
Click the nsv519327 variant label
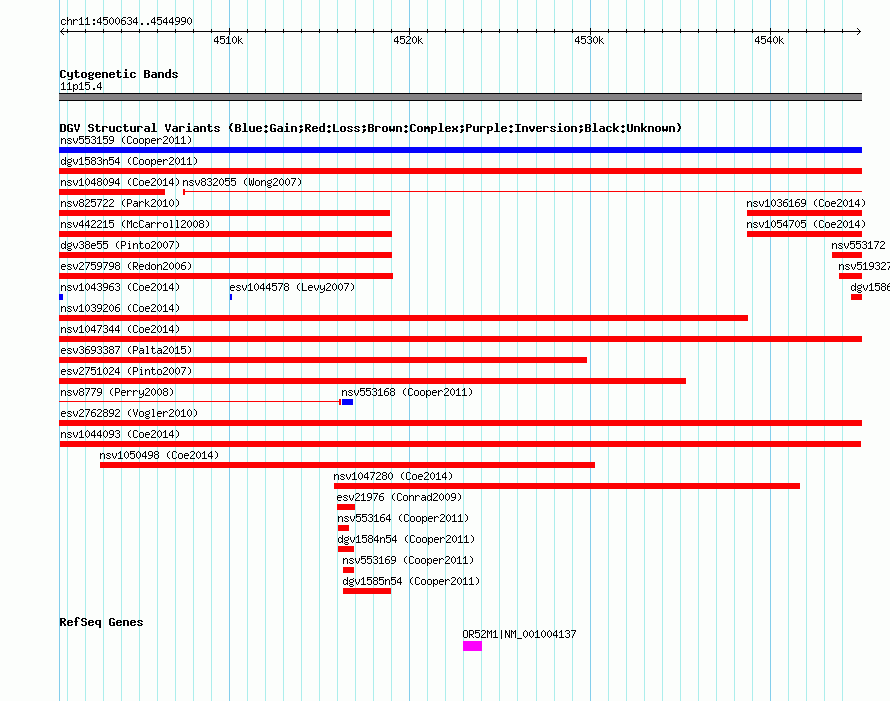point(864,266)
